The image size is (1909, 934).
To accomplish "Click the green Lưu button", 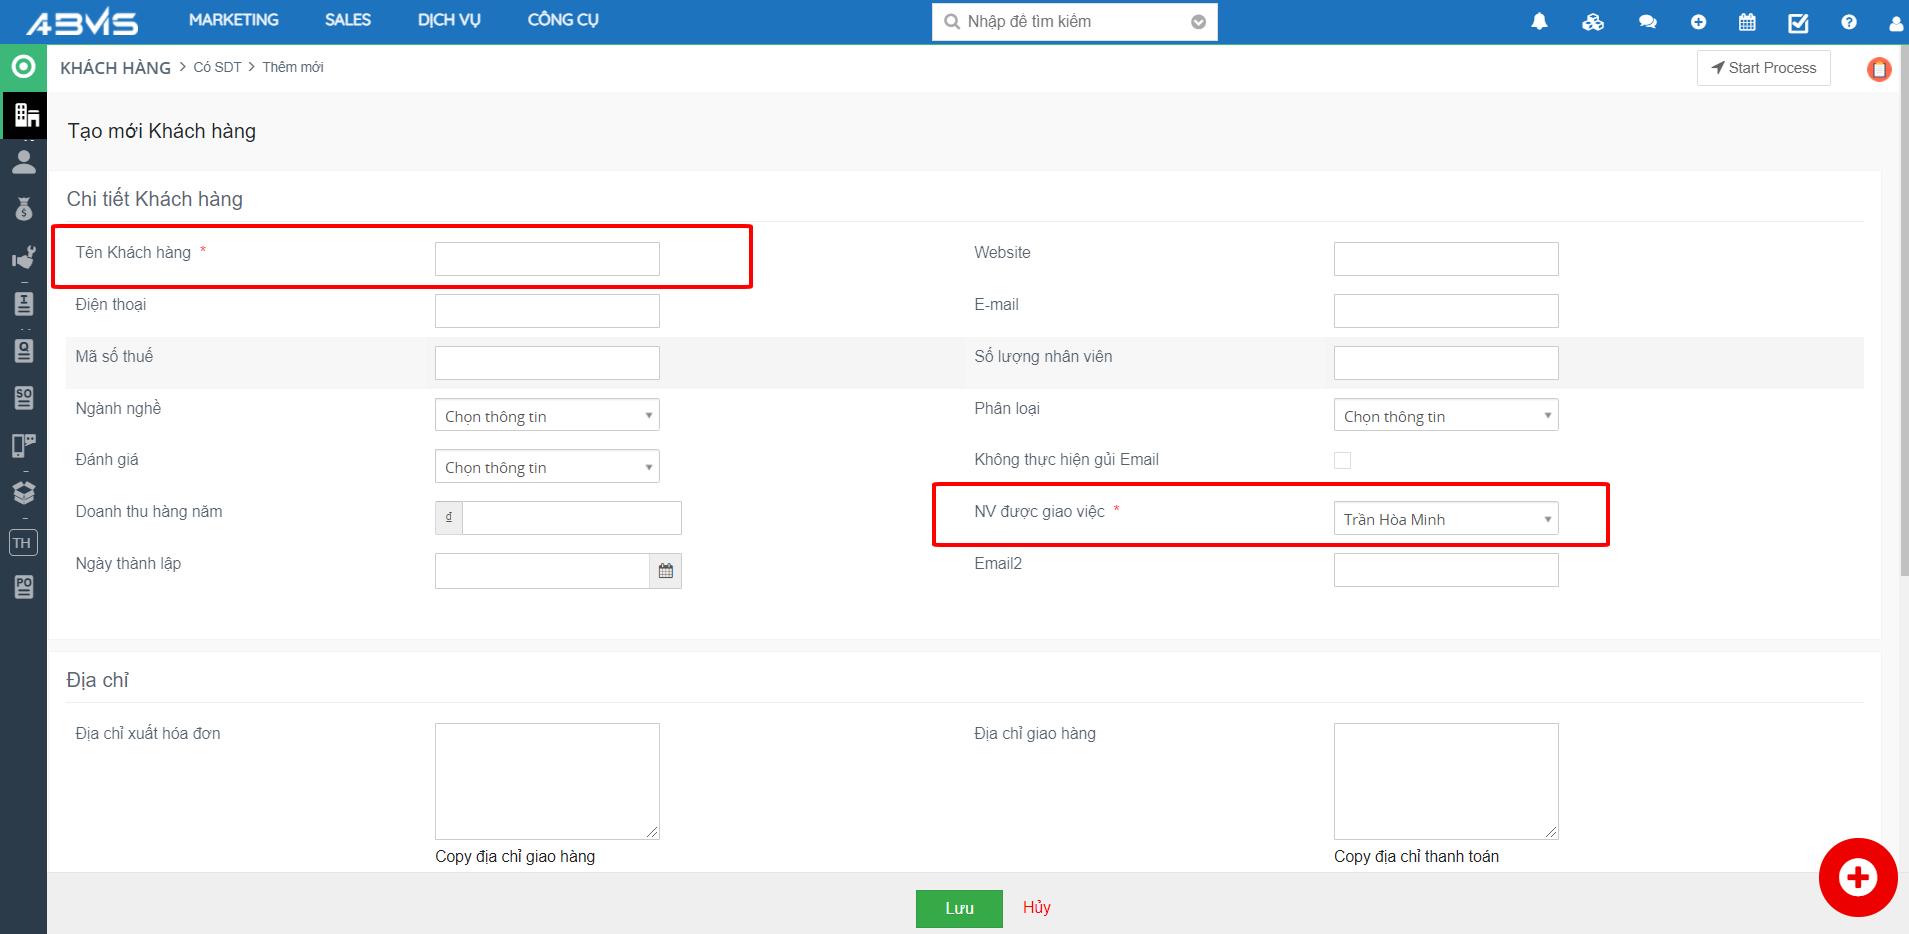I will 958,908.
